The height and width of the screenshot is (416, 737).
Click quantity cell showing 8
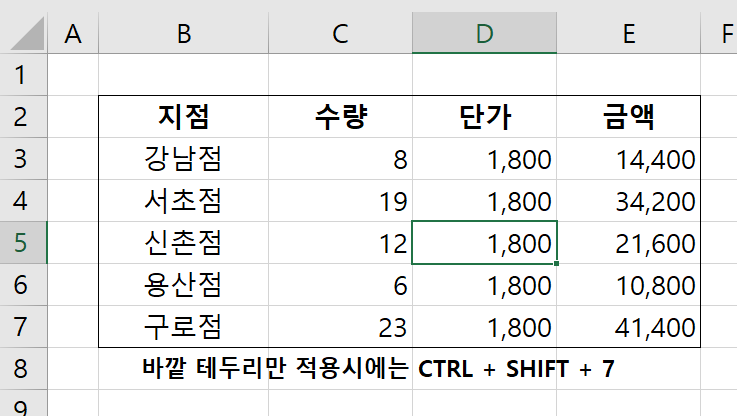(x=340, y=158)
